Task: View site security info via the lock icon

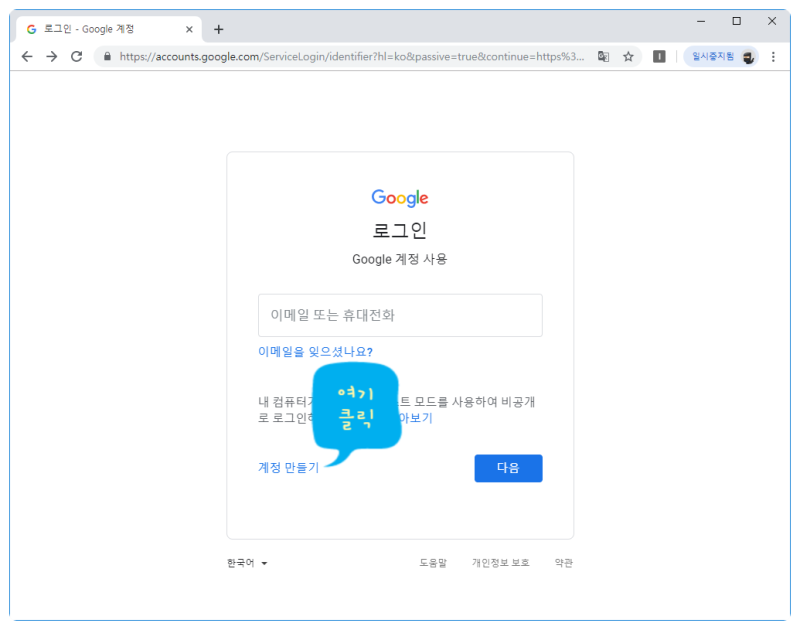Action: pyautogui.click(x=107, y=57)
